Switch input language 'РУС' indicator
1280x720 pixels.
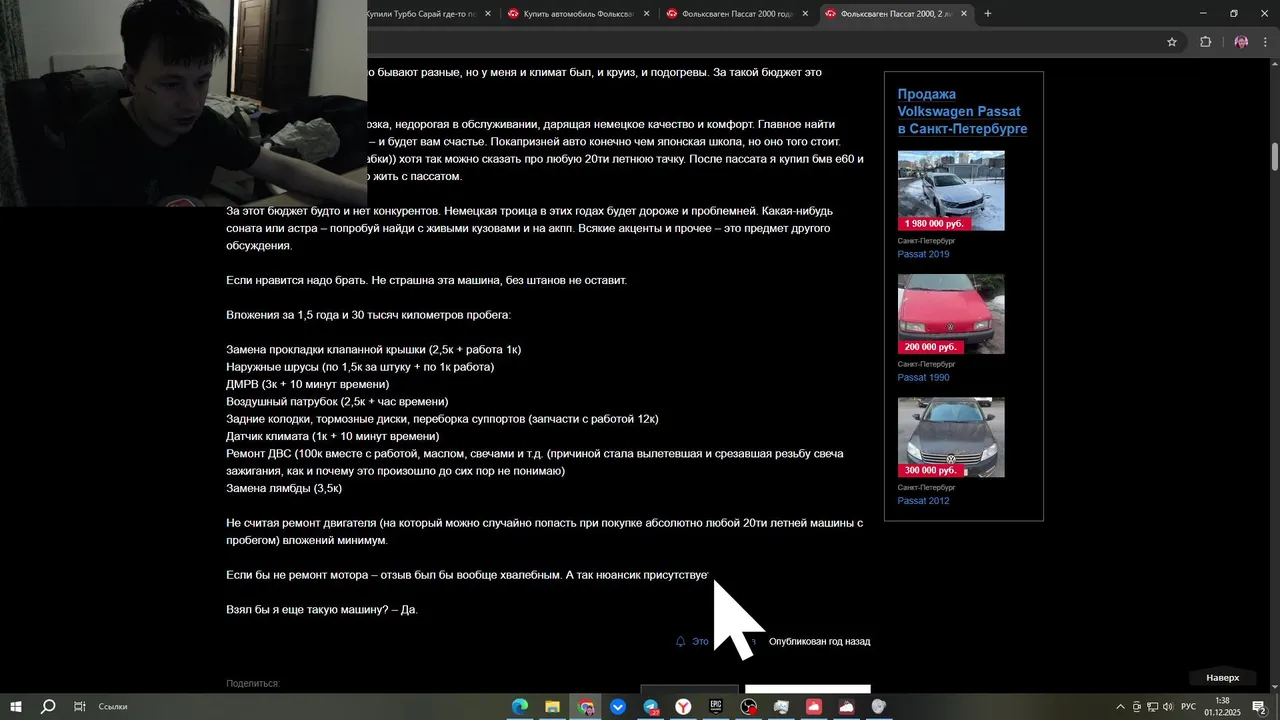pos(1188,707)
